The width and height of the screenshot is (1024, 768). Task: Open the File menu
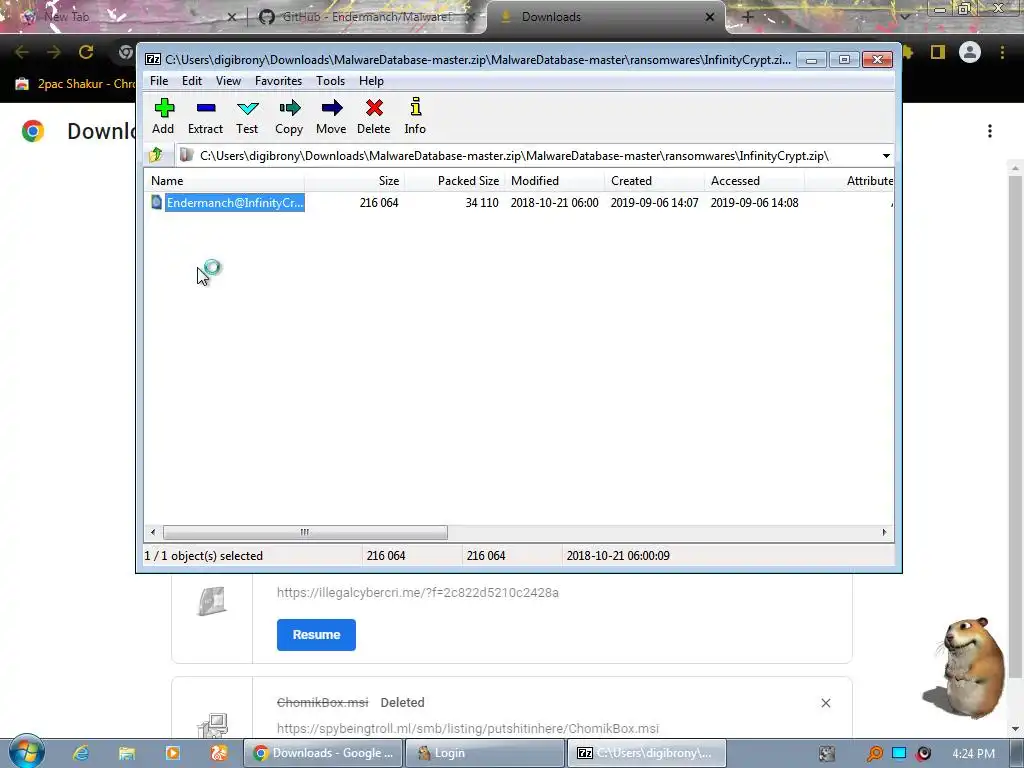coord(159,81)
